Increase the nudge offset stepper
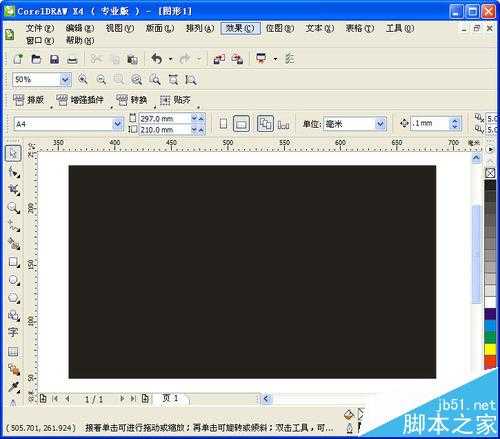This screenshot has height=439, width=500. [455, 120]
